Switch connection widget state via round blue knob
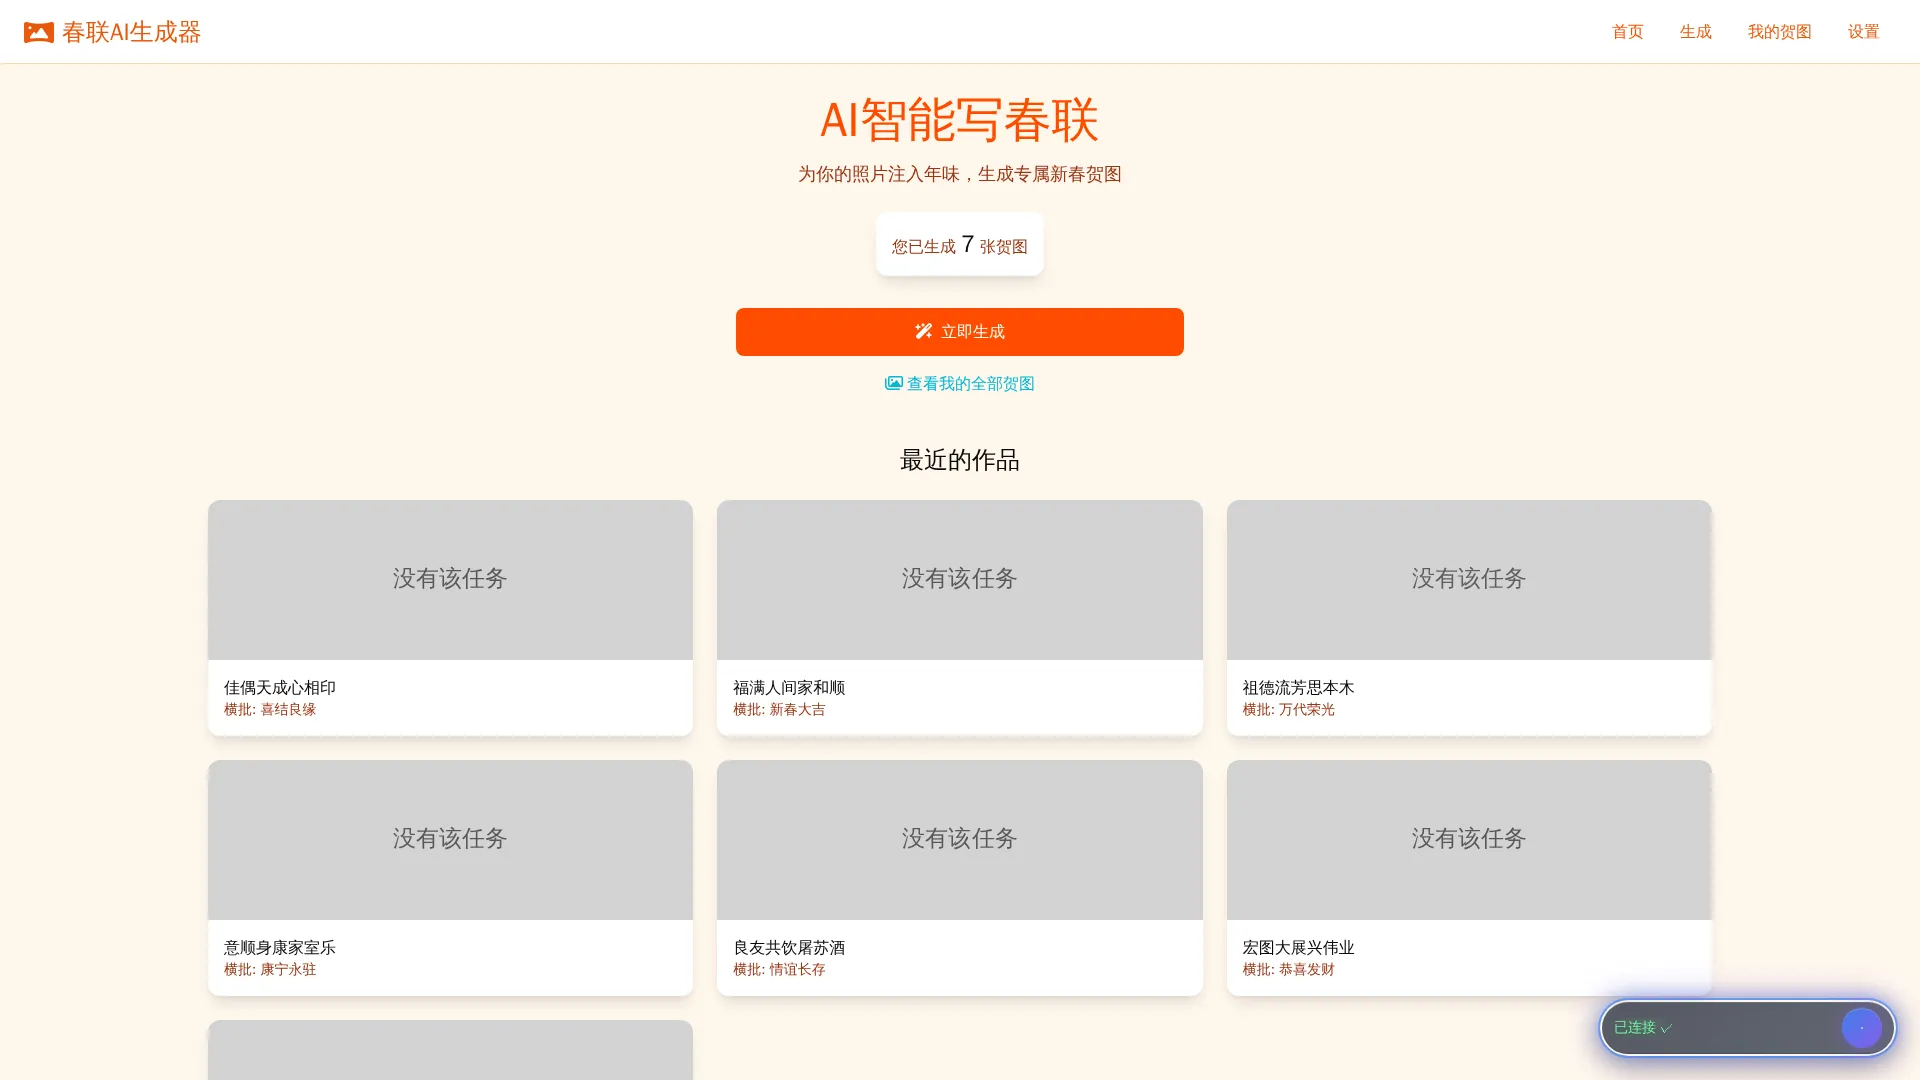Viewport: 1920px width, 1080px height. (1861, 1027)
